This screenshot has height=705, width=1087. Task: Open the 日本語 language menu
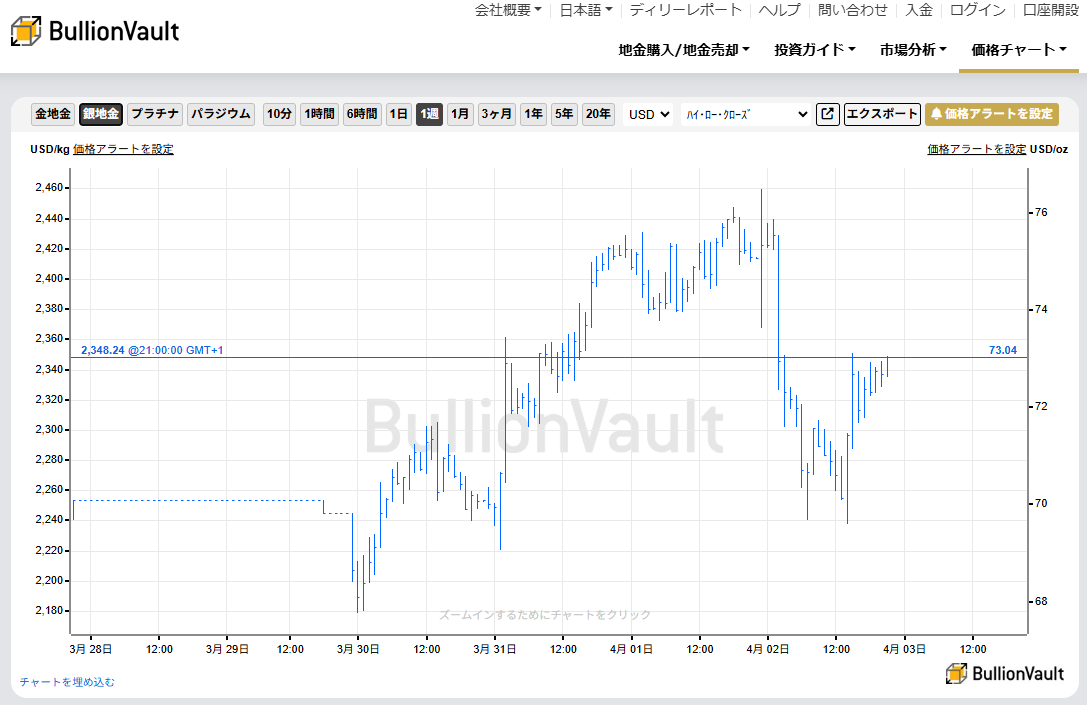pos(583,10)
